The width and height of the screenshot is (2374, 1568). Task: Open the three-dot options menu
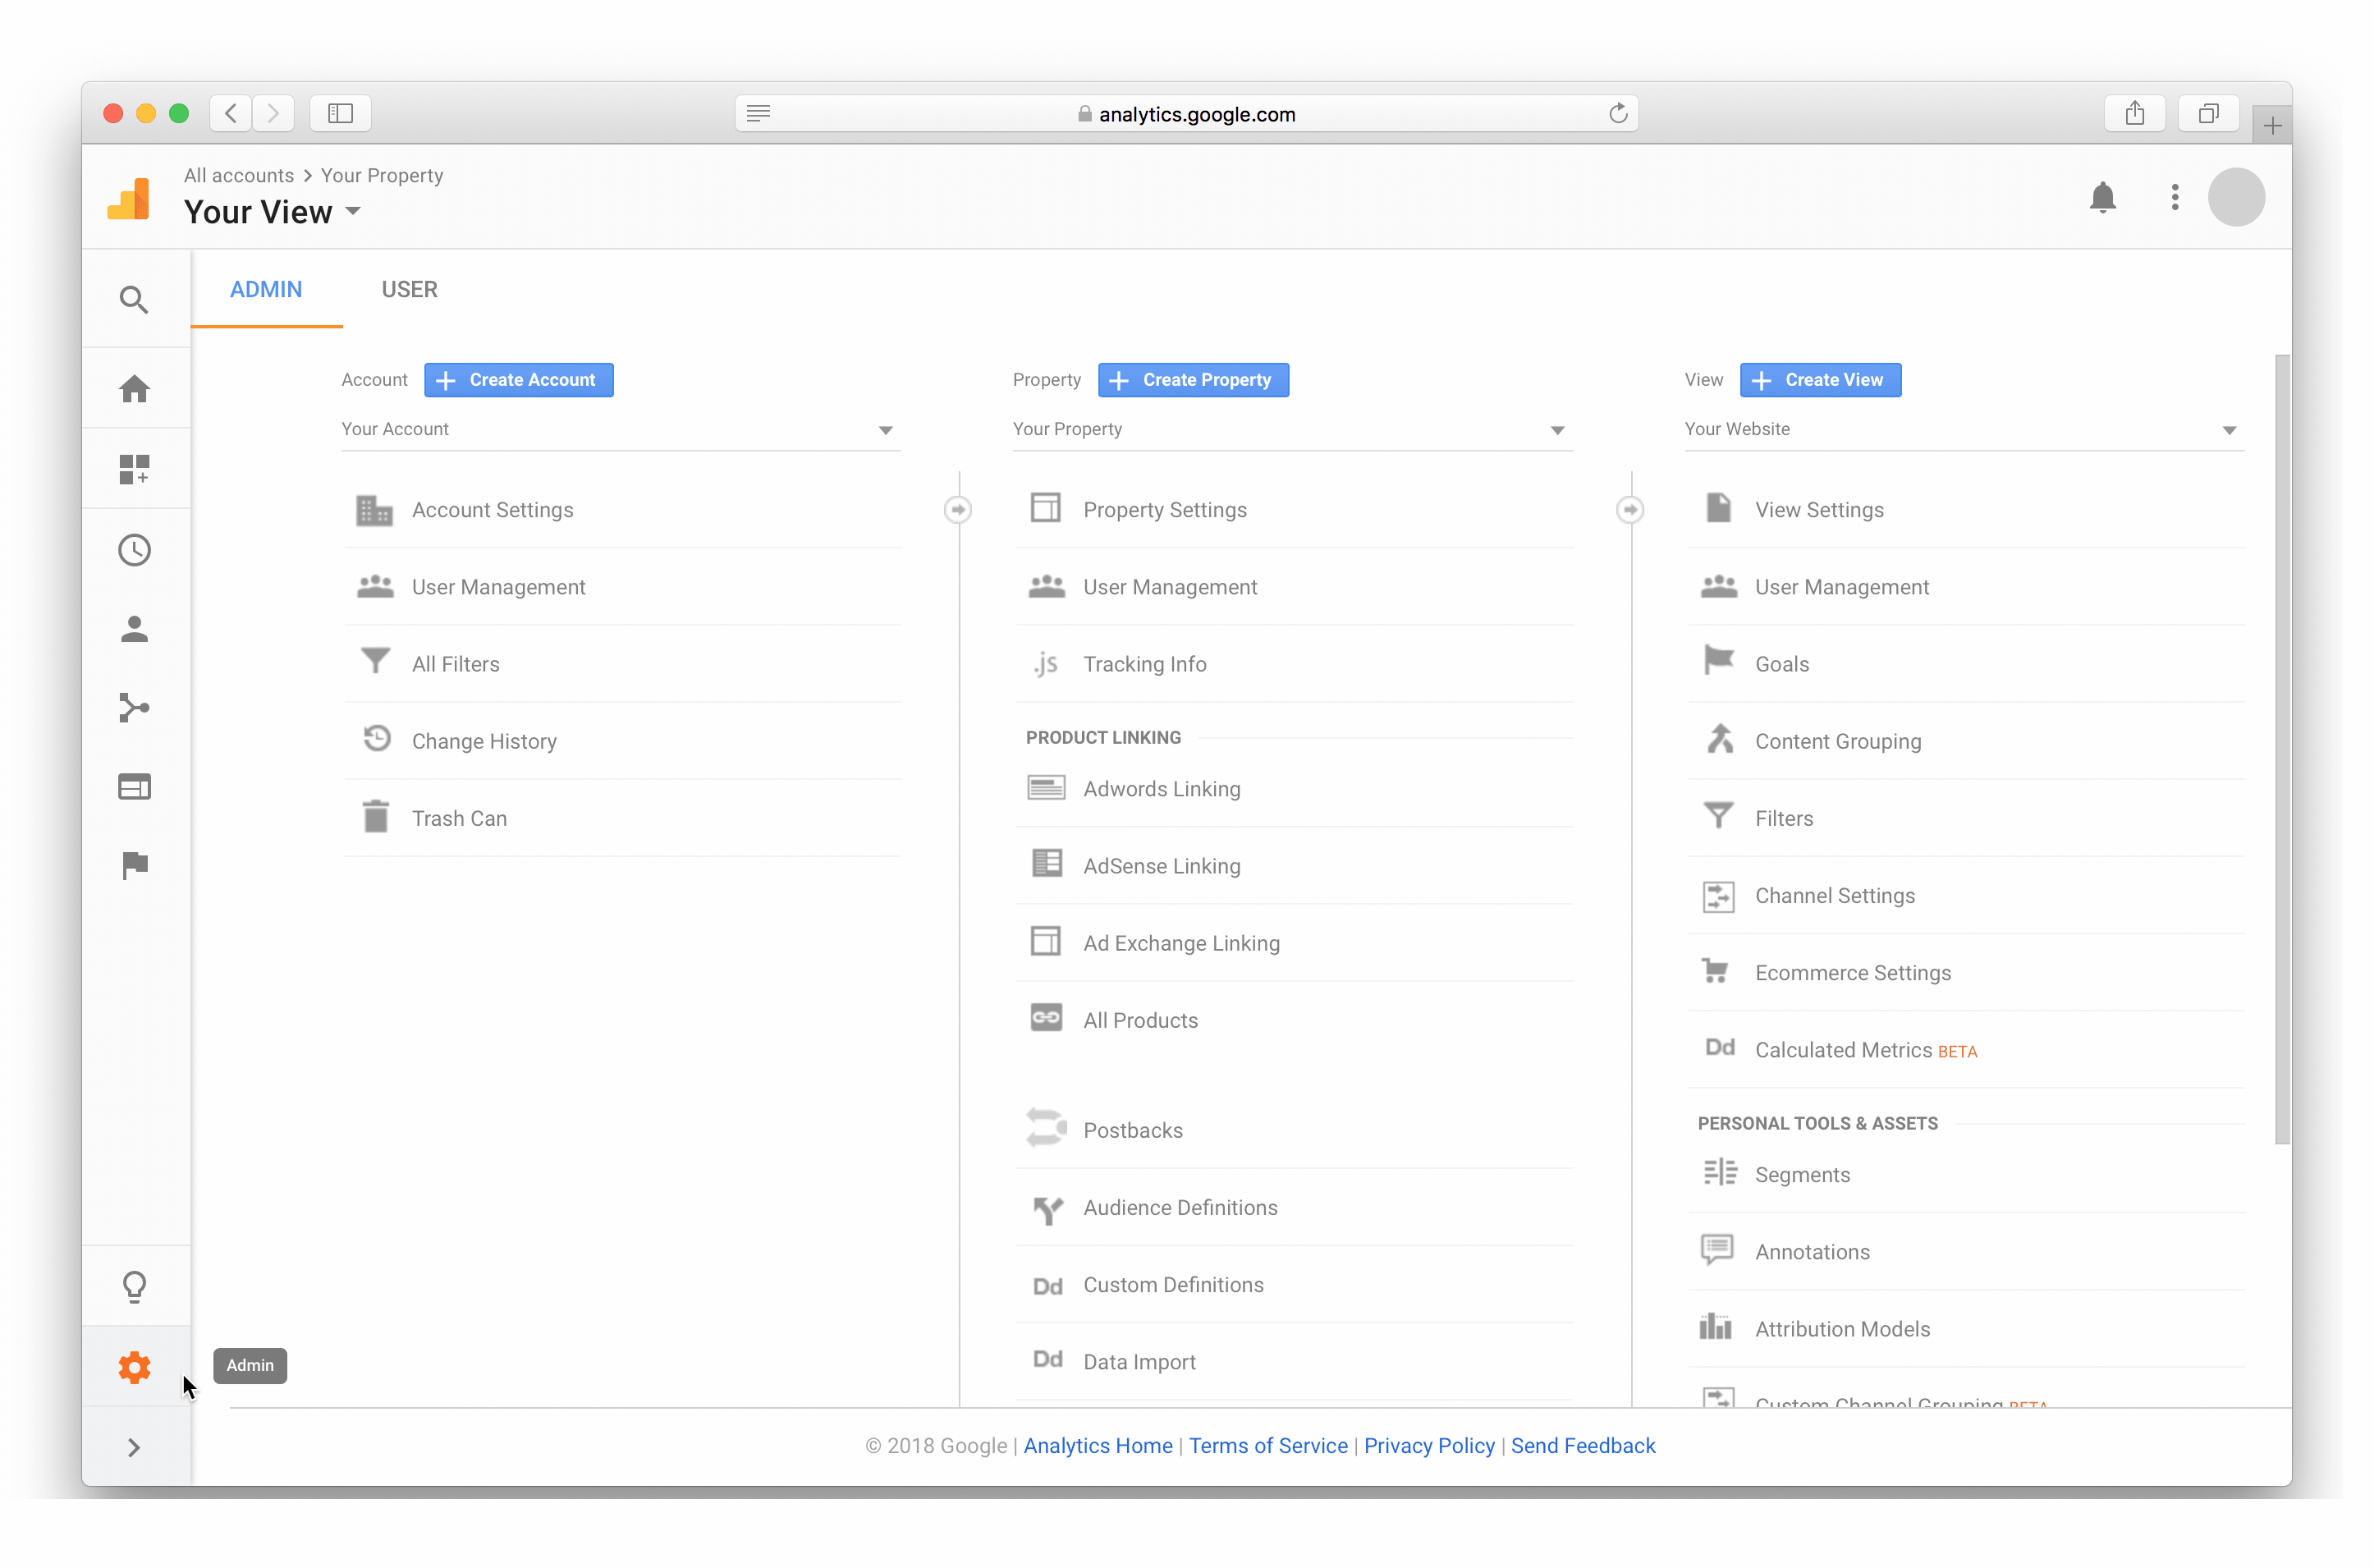pyautogui.click(x=2174, y=197)
